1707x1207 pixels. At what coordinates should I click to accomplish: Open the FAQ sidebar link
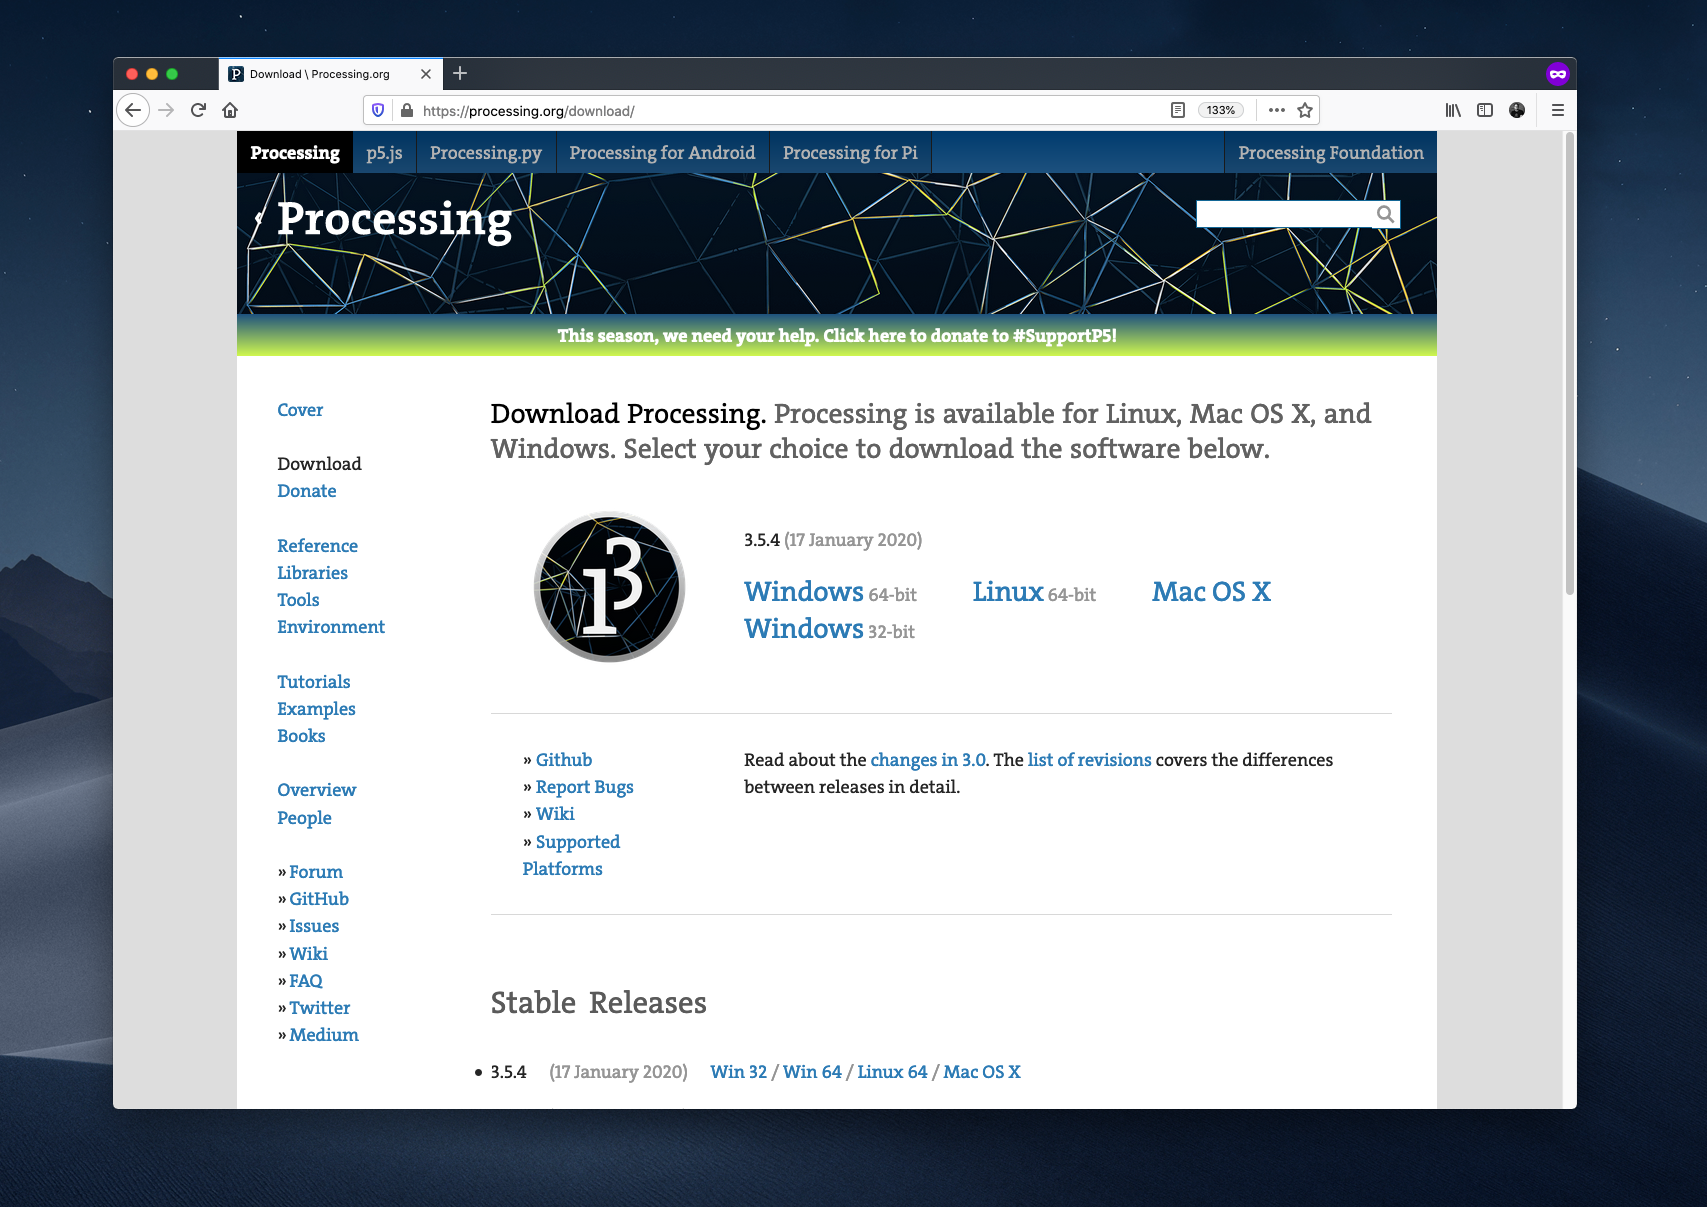tap(306, 981)
